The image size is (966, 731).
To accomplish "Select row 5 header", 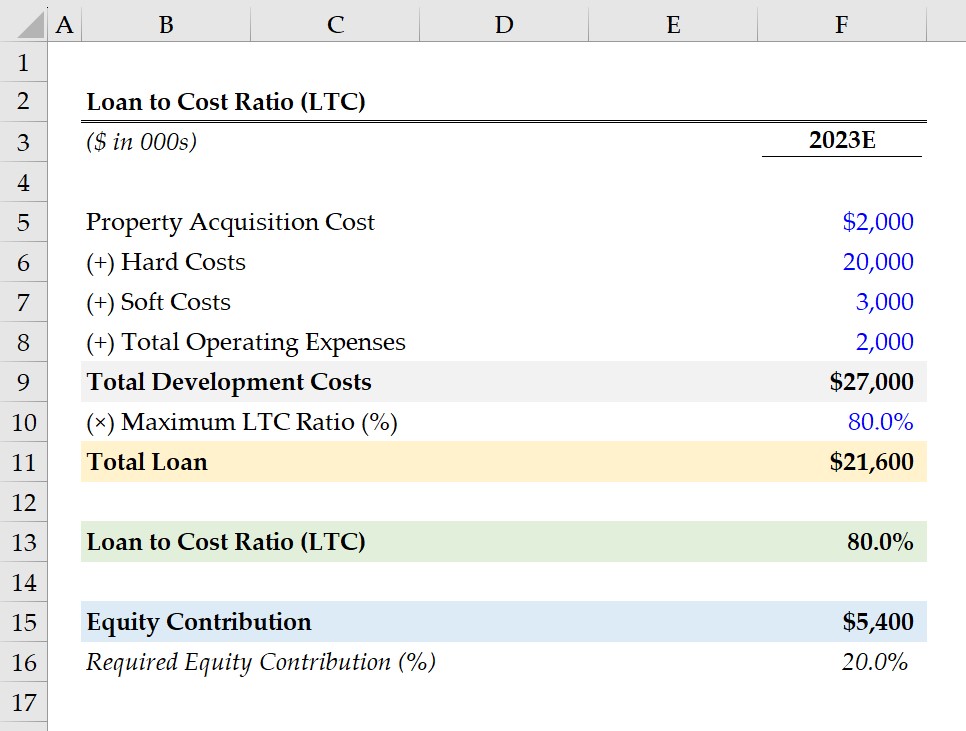I will click(x=23, y=222).
